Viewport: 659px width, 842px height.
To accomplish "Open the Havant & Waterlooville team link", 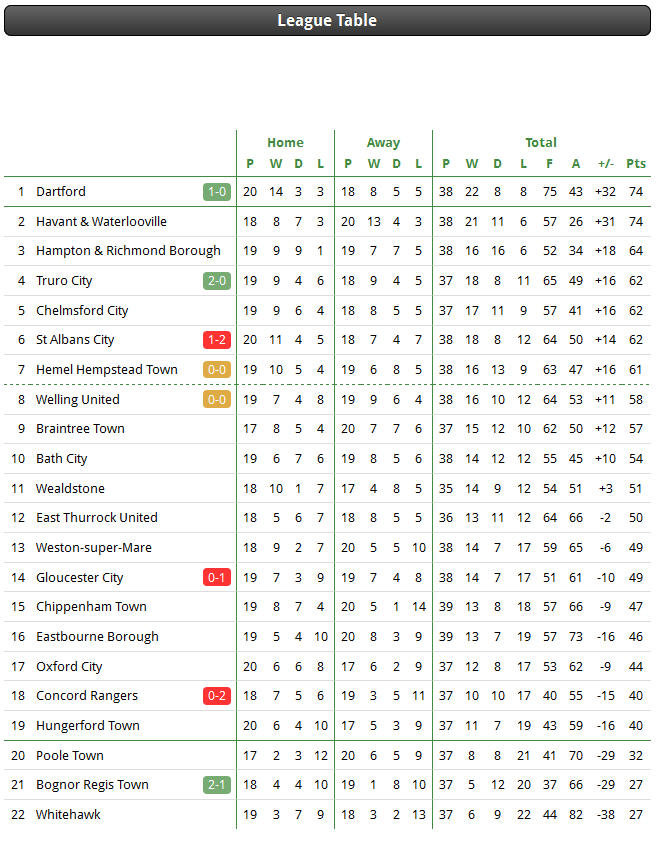I will pyautogui.click(x=102, y=222).
